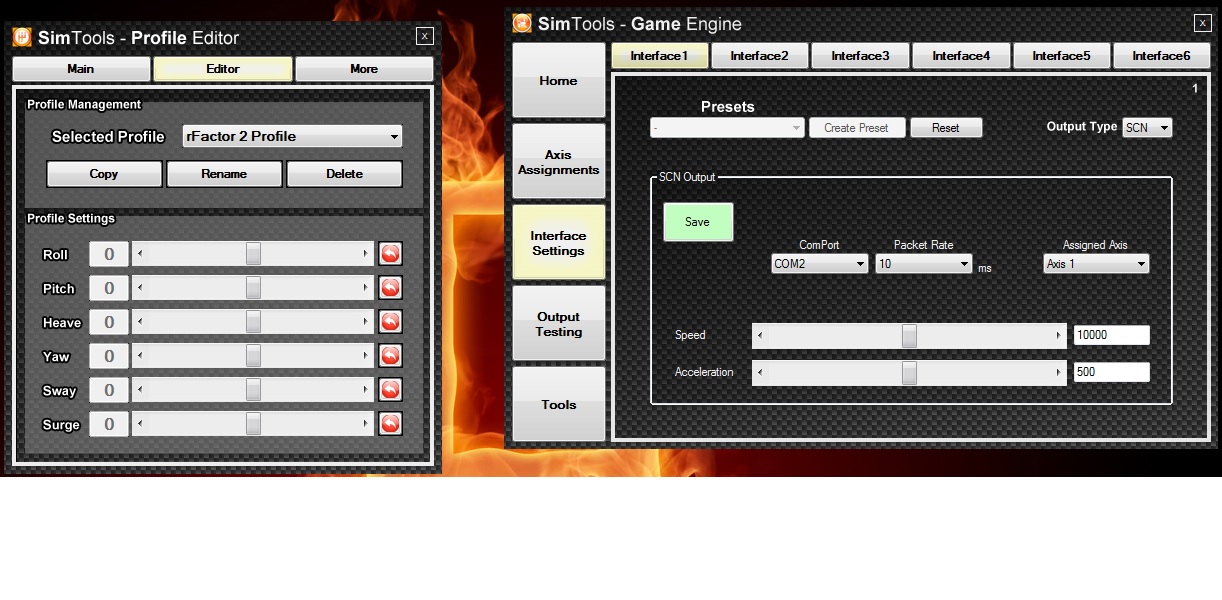Viewport: 1222px width, 600px height.
Task: Click the Acceleration slider left arrow
Action: (x=760, y=373)
